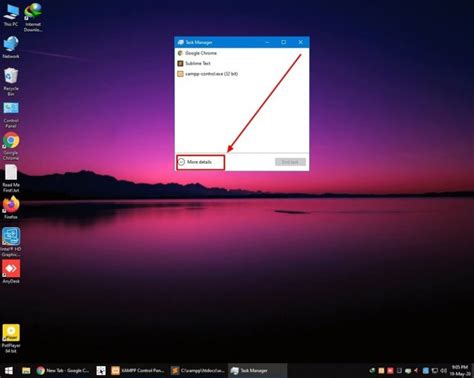Click the xampp-control process icon
The width and height of the screenshot is (474, 378).
pos(180,74)
